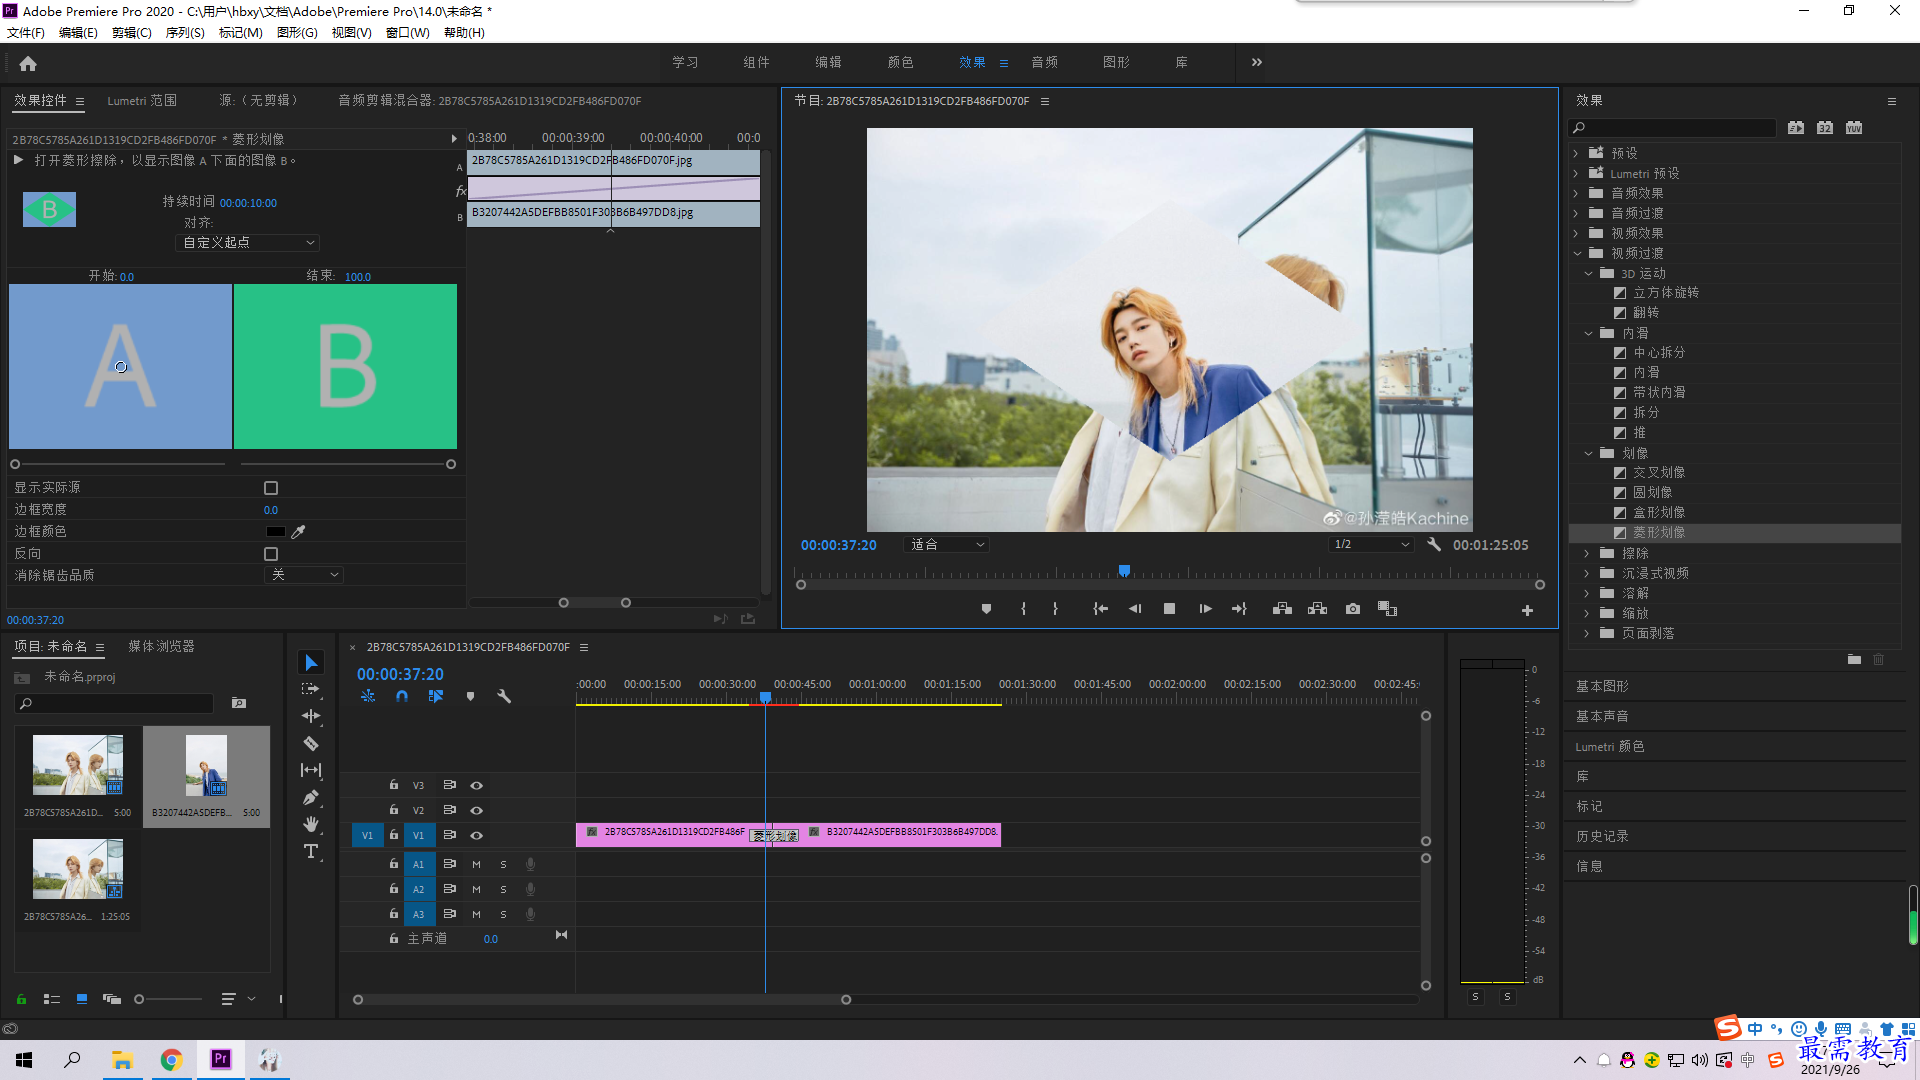1920x1080 pixels.
Task: Toggle V3 track output eye
Action: tap(477, 786)
